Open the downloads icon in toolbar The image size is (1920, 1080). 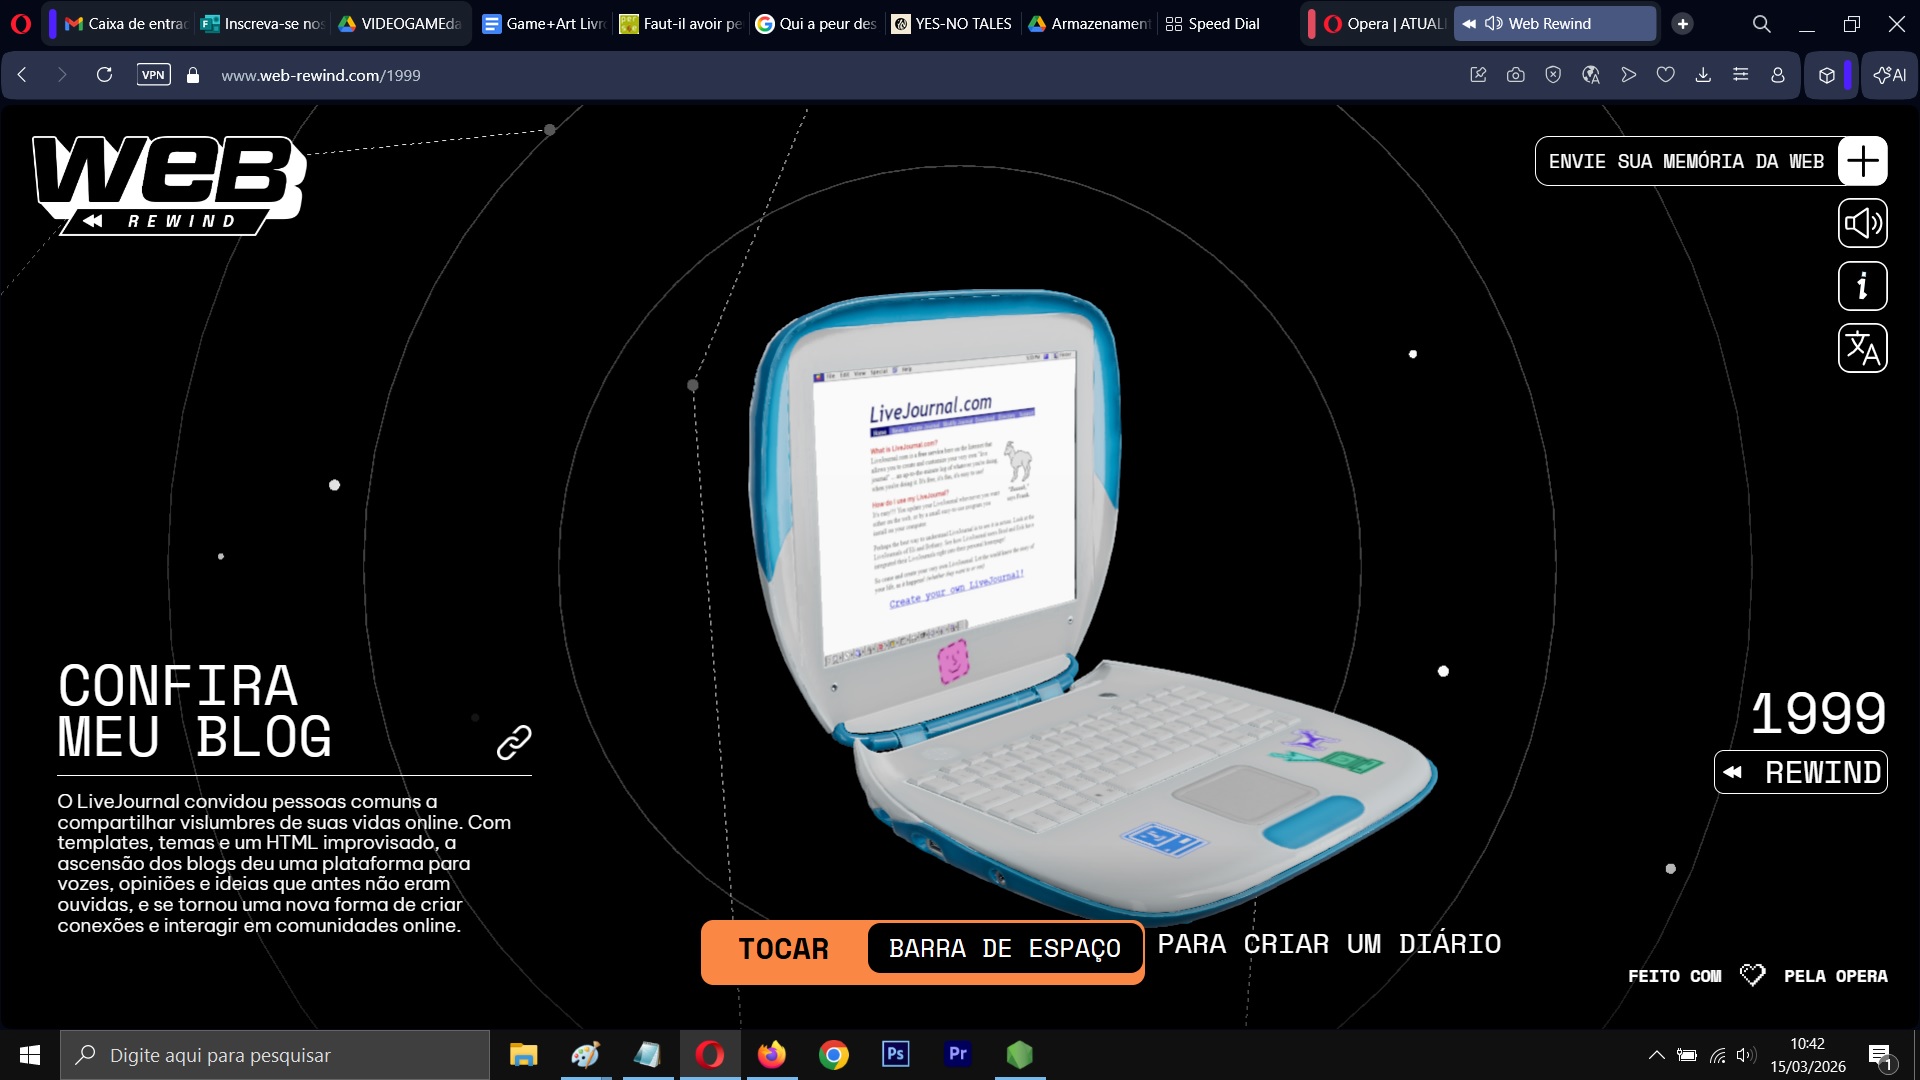point(1703,75)
